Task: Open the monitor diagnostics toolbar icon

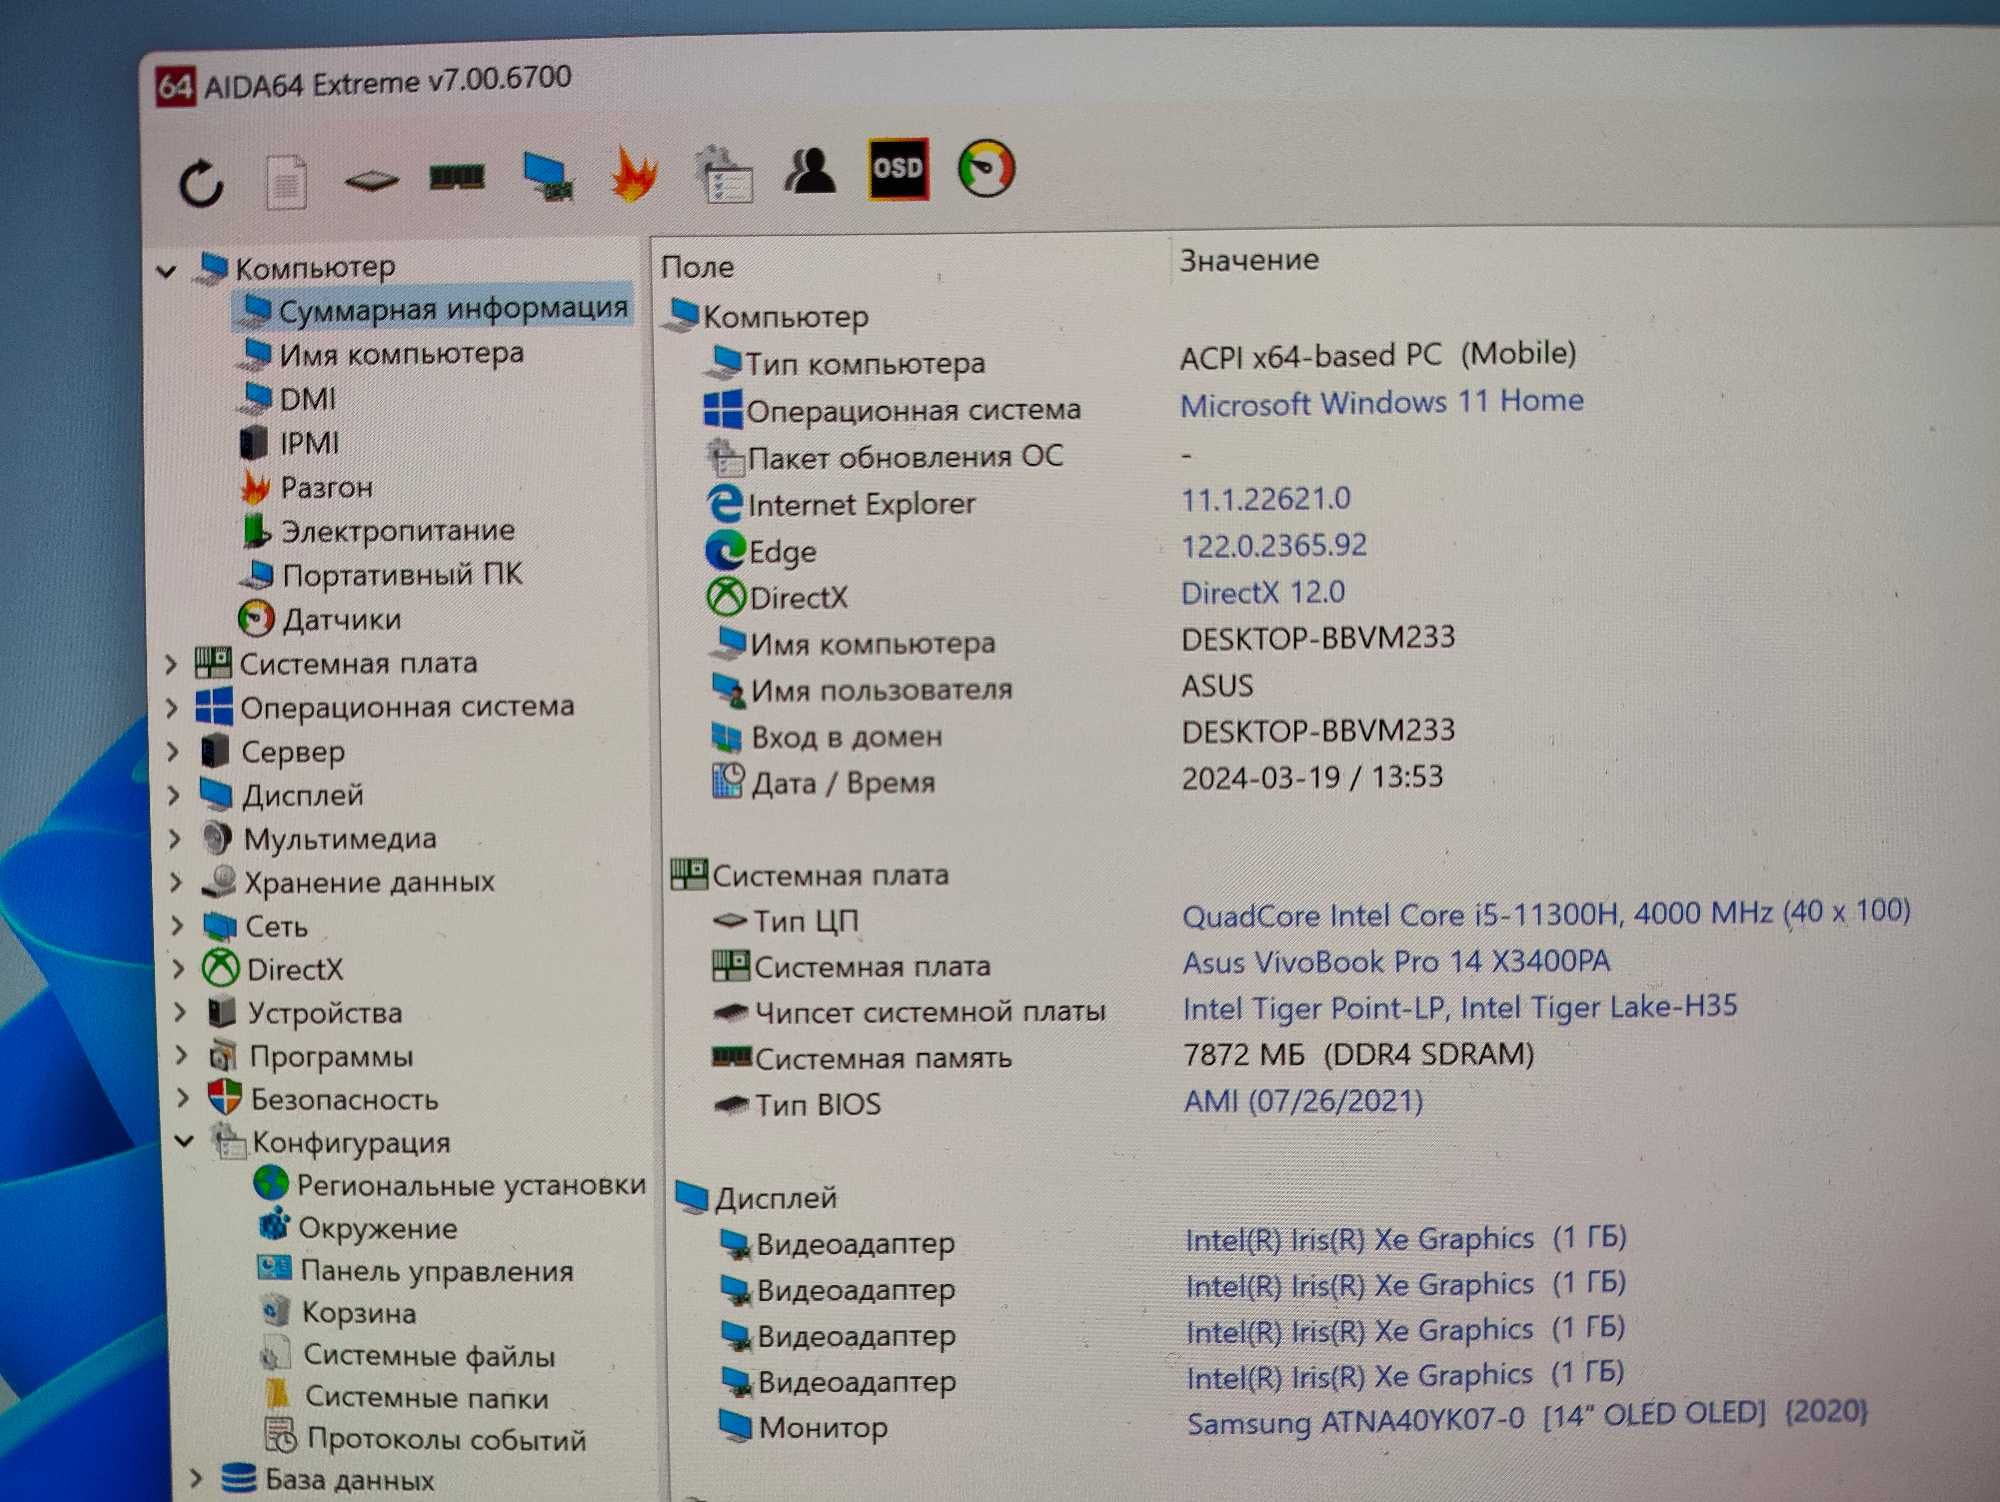Action: (548, 175)
